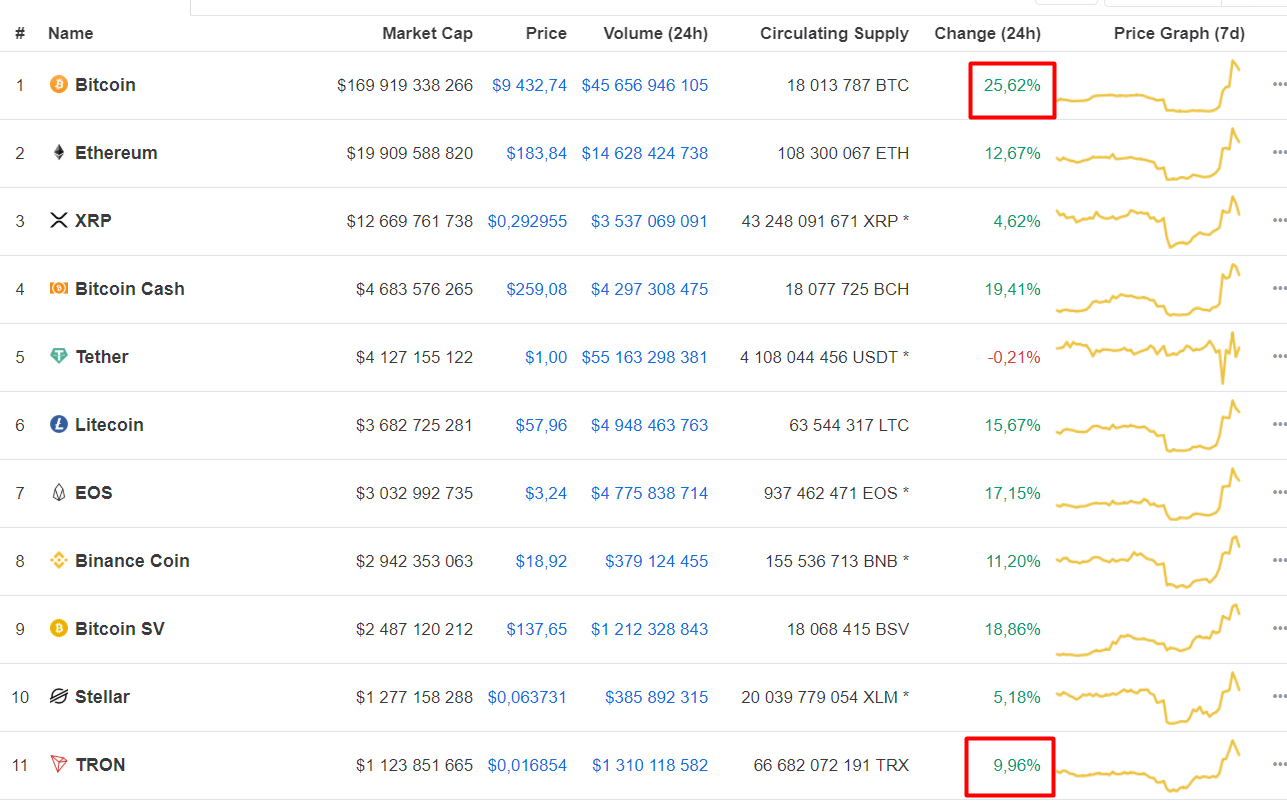Click the XRP logo icon
This screenshot has height=804, width=1287.
[x=59, y=221]
